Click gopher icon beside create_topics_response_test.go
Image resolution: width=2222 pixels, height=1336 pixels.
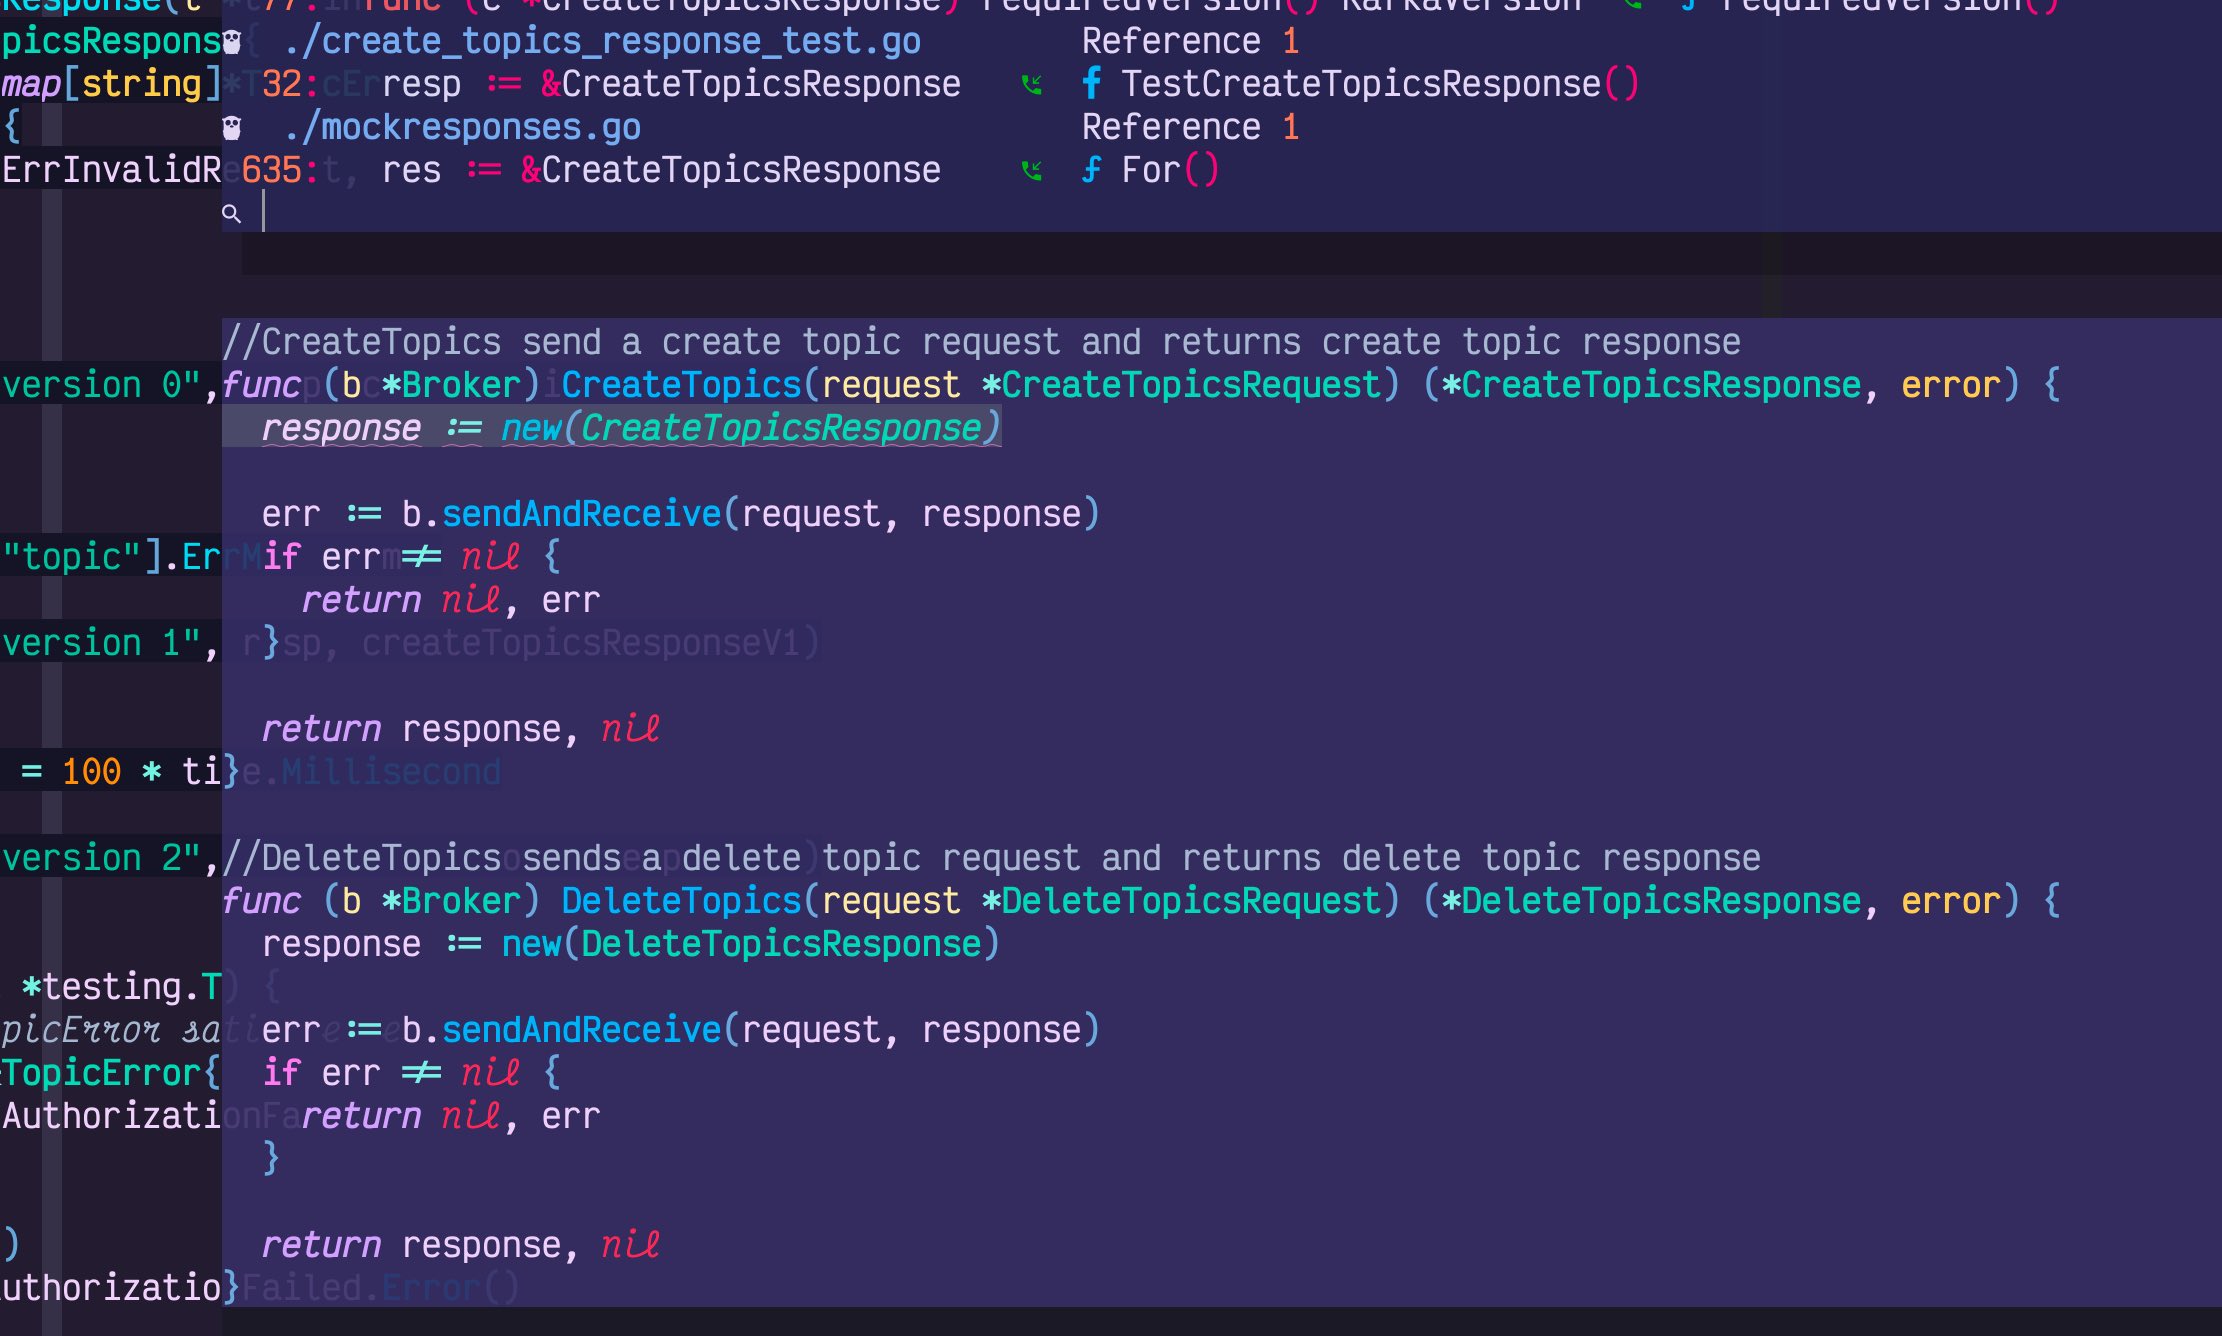[x=232, y=42]
